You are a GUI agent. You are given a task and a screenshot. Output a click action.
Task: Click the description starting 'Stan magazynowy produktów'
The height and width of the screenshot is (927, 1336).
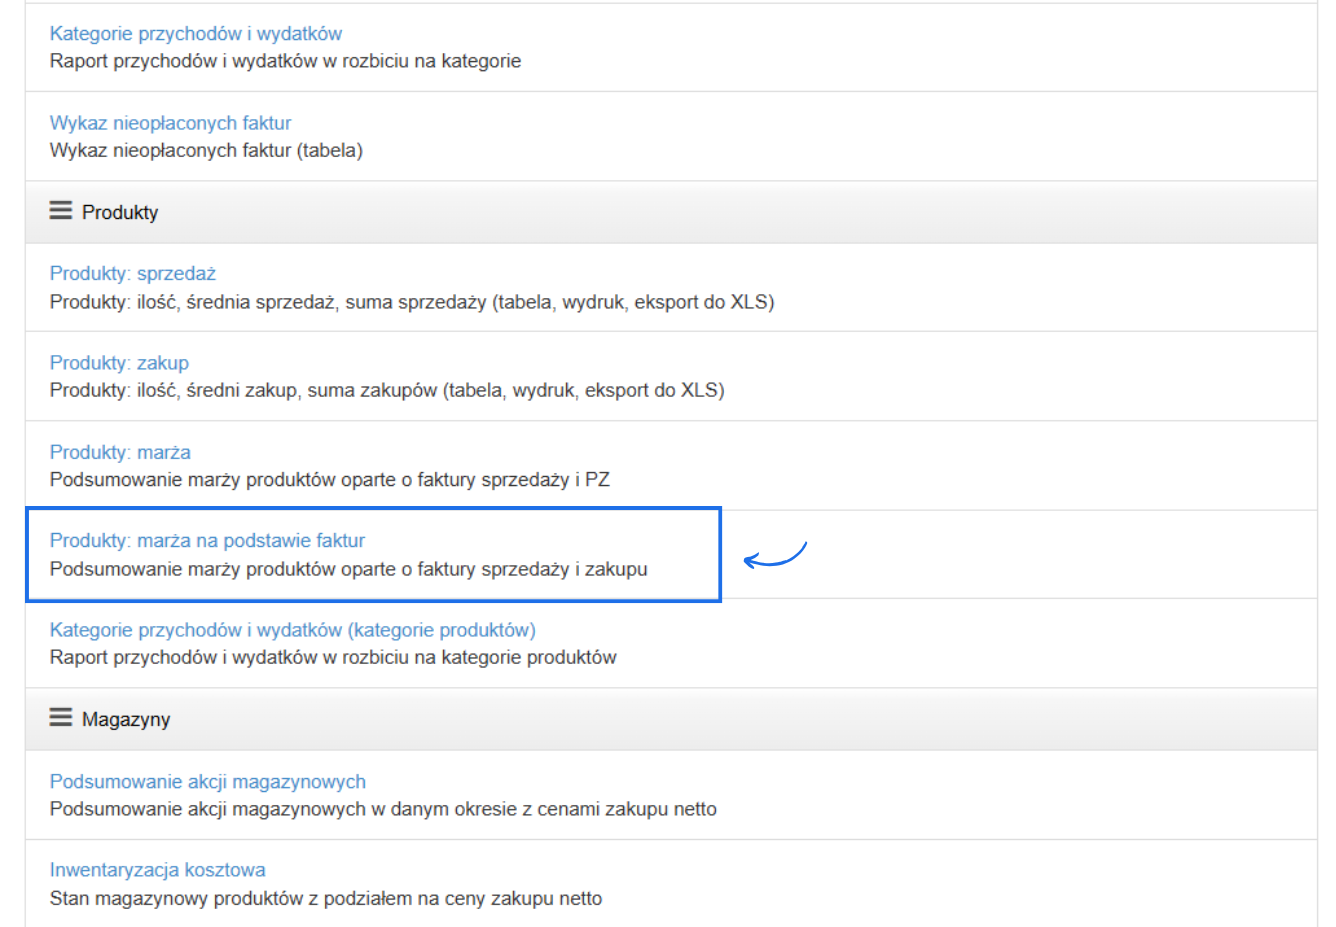[x=326, y=899]
